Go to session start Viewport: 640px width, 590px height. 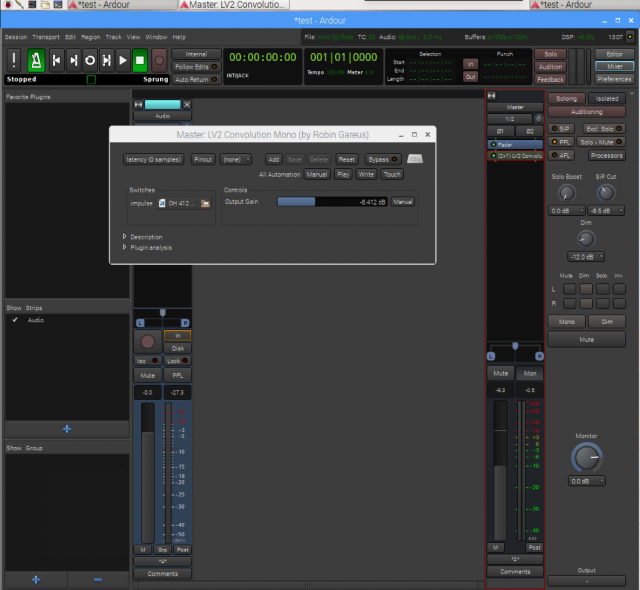(x=56, y=60)
